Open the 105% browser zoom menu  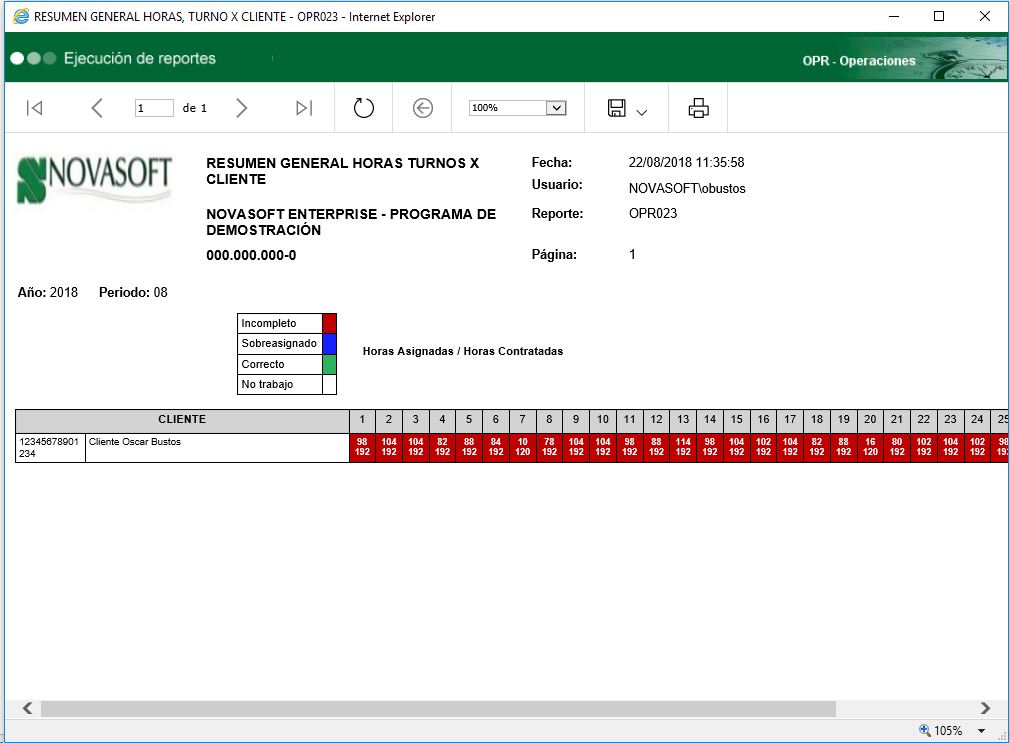pyautogui.click(x=981, y=731)
